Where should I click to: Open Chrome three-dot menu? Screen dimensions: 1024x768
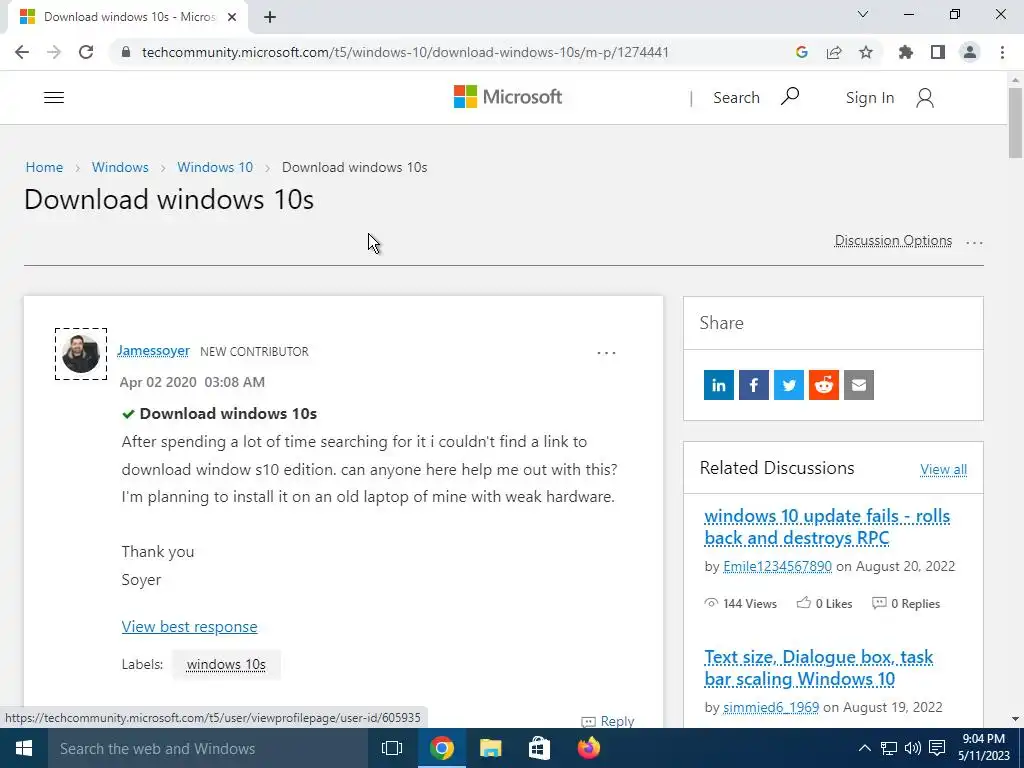click(1002, 52)
